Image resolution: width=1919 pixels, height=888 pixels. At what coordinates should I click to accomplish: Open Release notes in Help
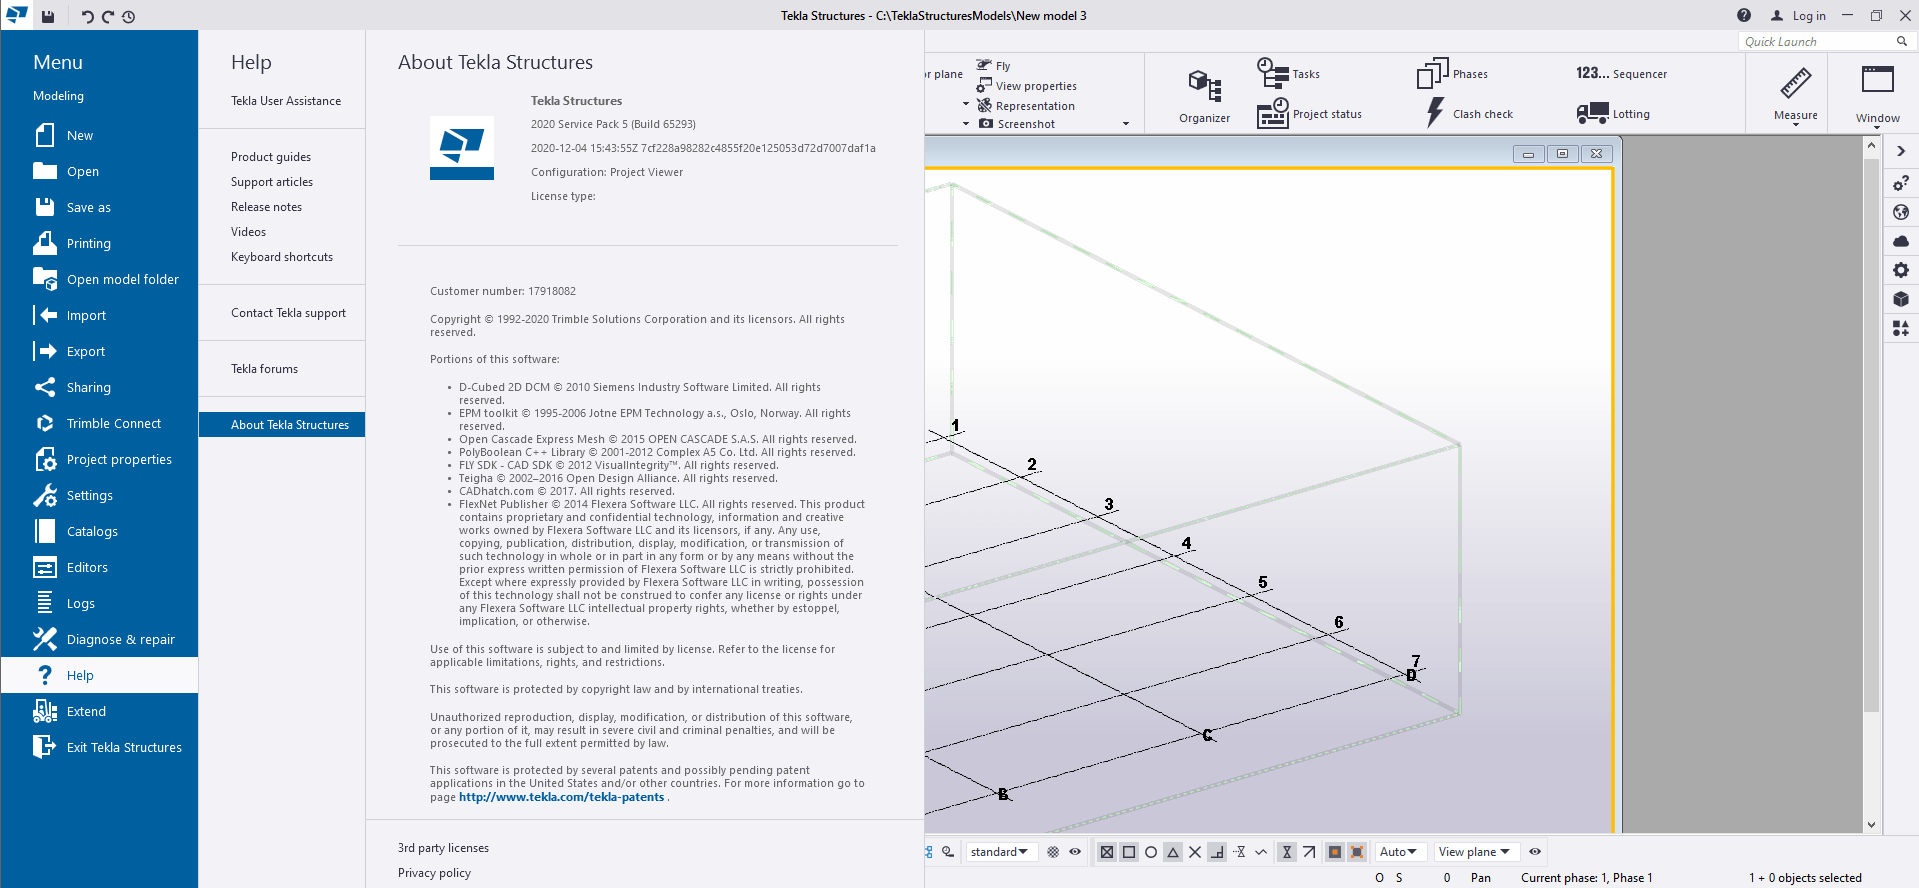(x=266, y=207)
